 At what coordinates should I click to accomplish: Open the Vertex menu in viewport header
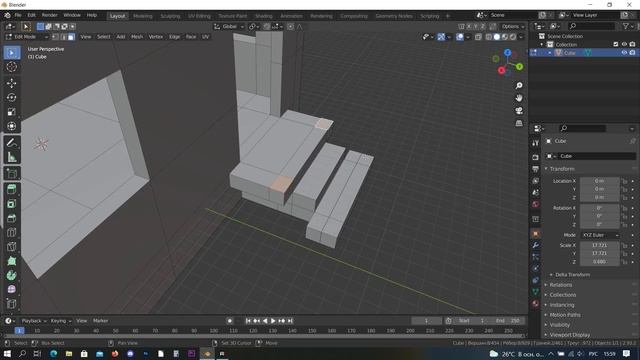click(156, 37)
